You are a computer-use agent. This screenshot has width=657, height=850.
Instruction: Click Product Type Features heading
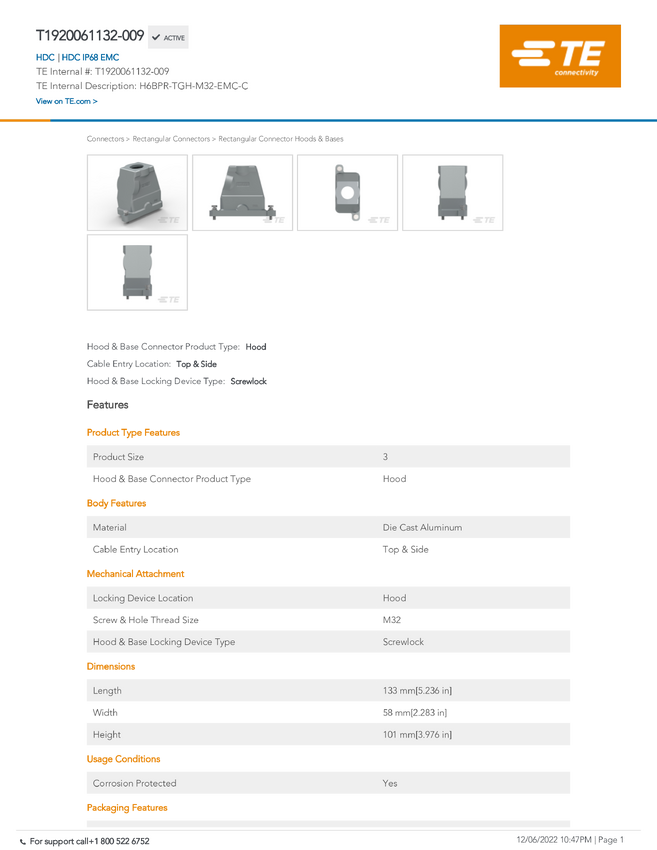(133, 433)
